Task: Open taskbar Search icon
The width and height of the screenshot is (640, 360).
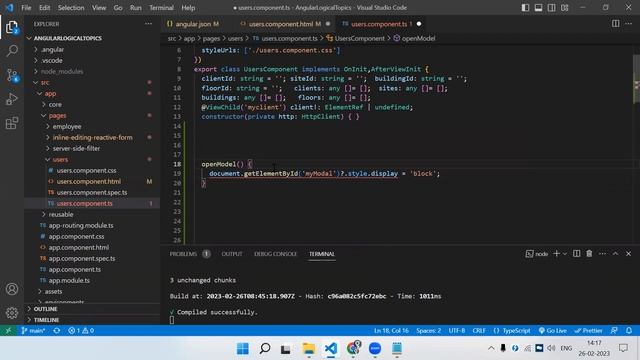Action: tap(265, 348)
